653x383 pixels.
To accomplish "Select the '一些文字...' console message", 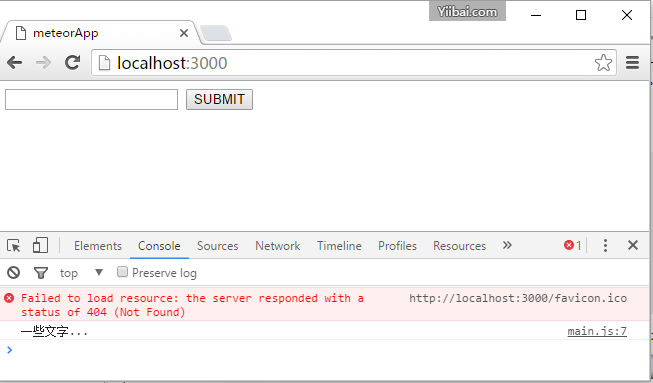I will pos(54,332).
